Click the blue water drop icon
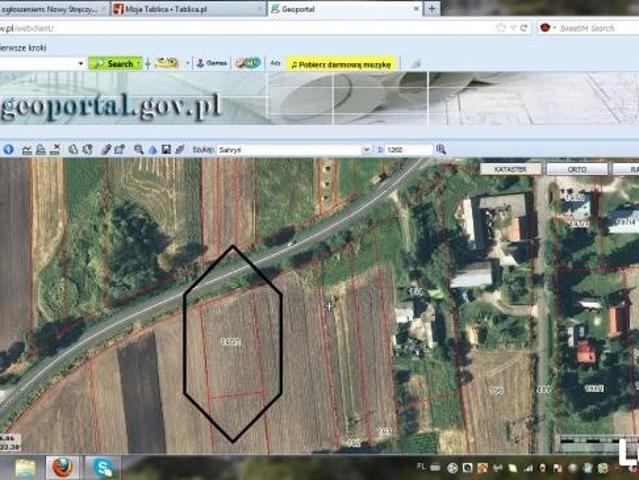Screen dimensions: 639x480 click(x=153, y=150)
